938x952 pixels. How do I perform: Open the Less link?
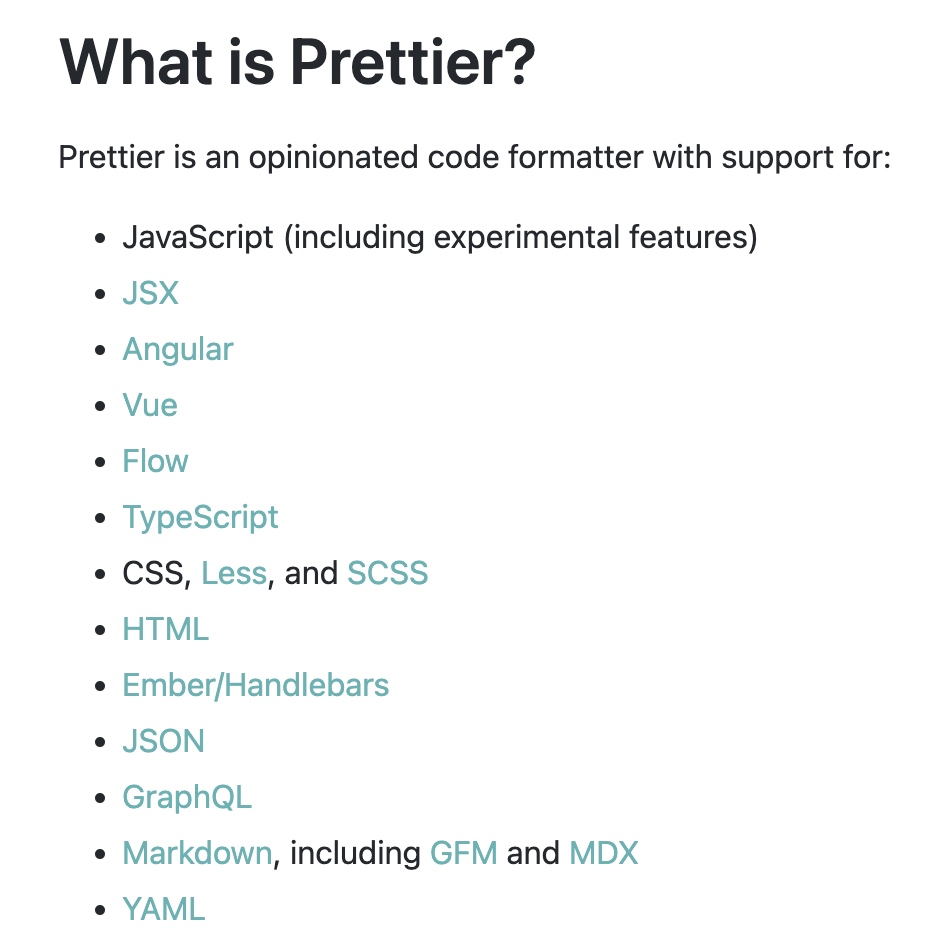[x=234, y=573]
